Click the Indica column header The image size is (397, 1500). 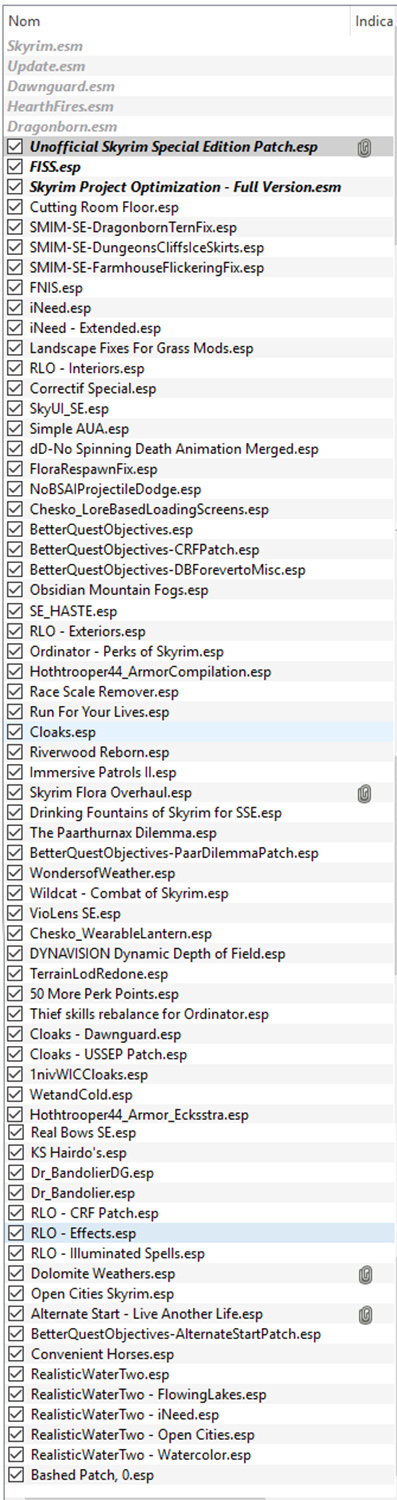(x=374, y=20)
